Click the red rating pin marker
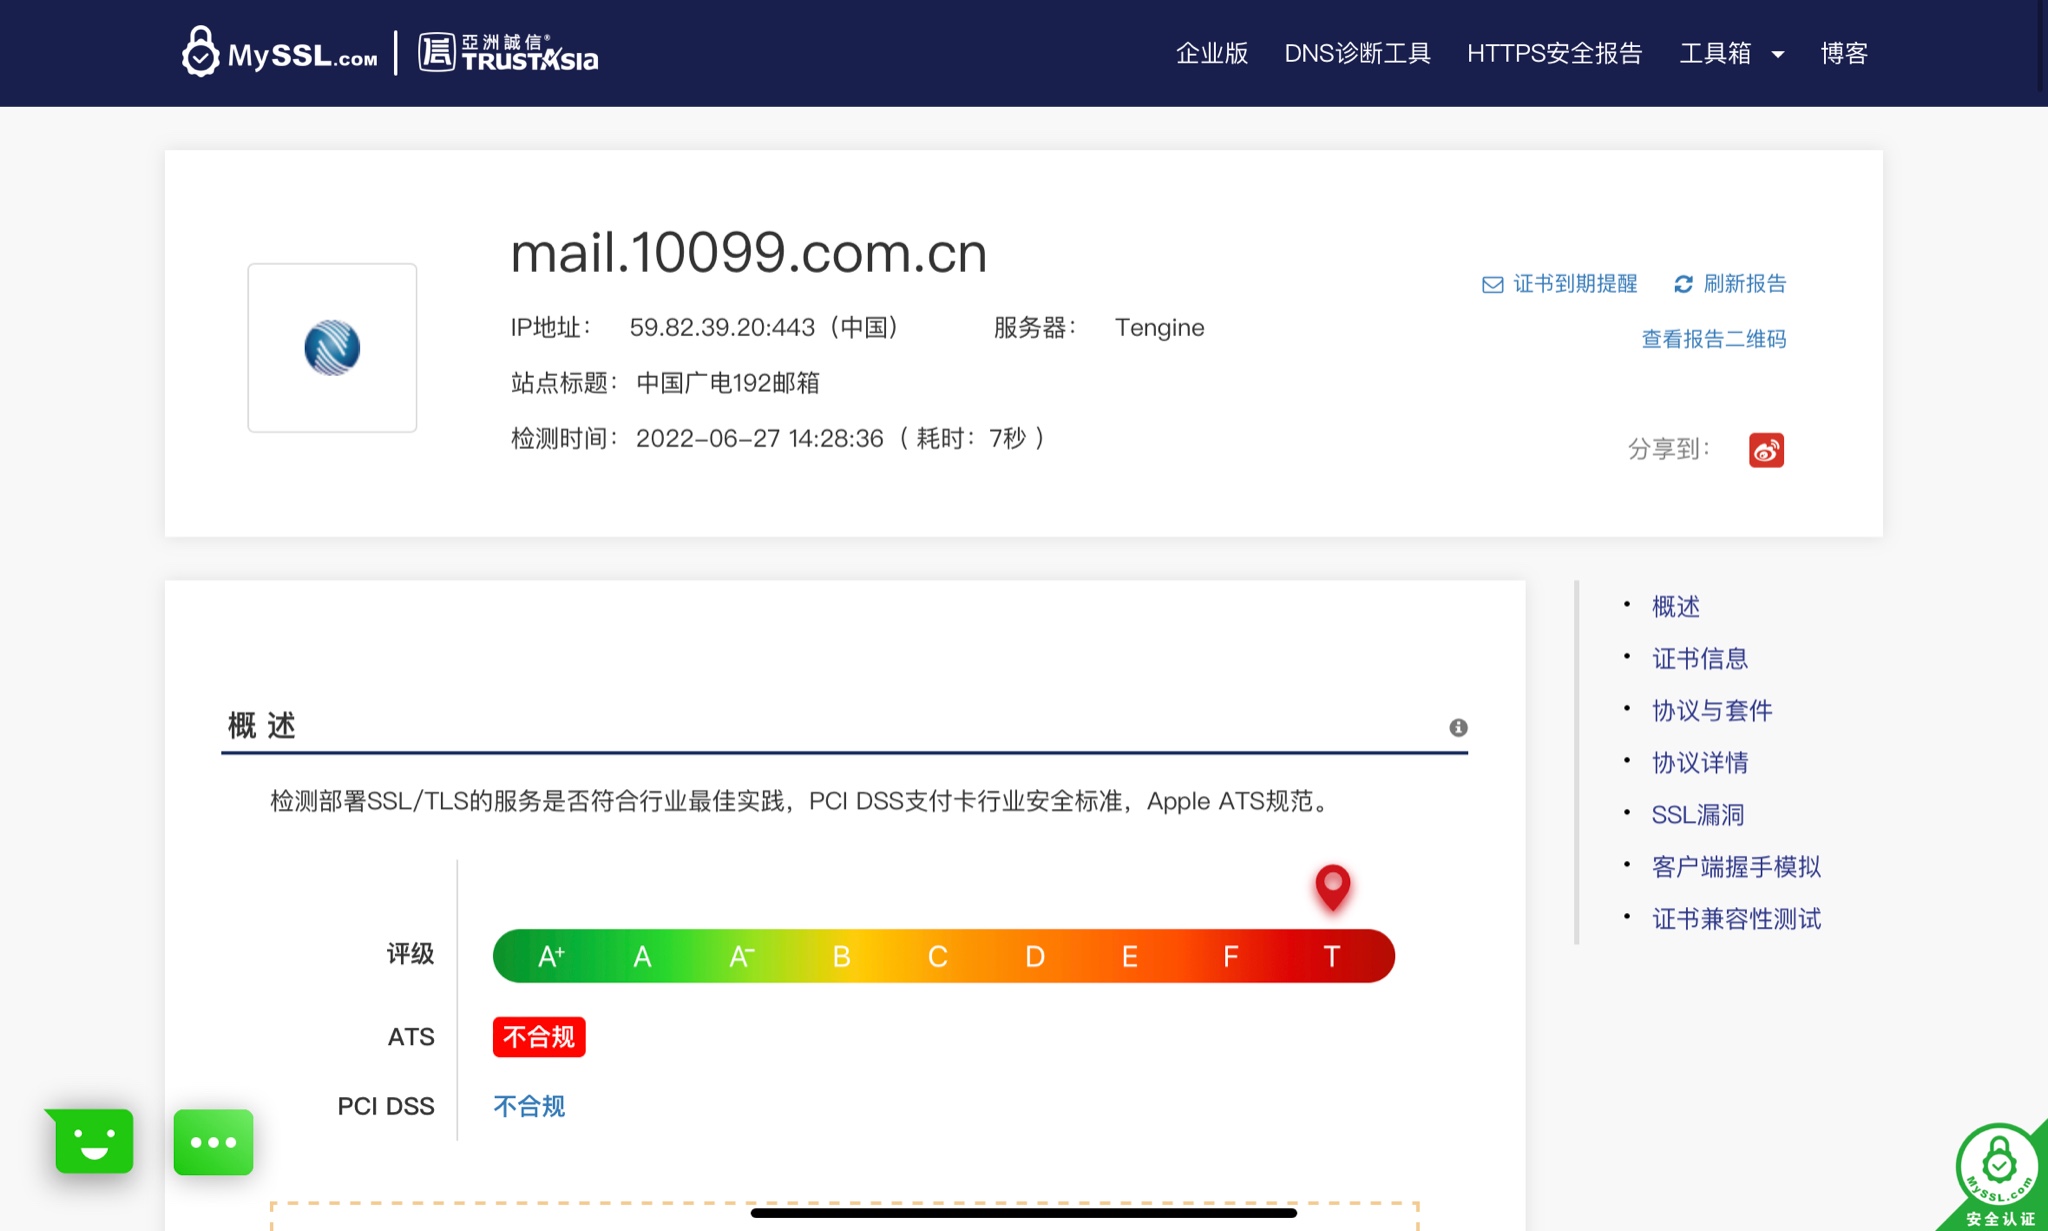Image resolution: width=2048 pixels, height=1231 pixels. 1332,885
